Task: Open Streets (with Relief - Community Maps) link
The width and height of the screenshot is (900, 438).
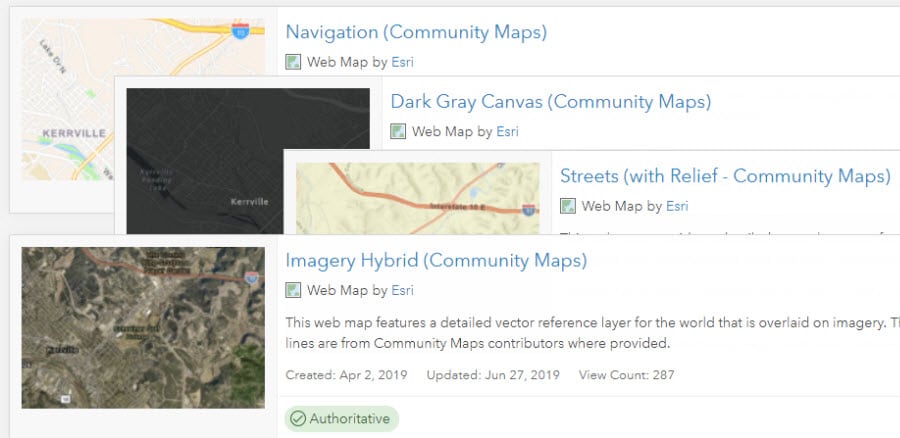Action: click(x=725, y=177)
